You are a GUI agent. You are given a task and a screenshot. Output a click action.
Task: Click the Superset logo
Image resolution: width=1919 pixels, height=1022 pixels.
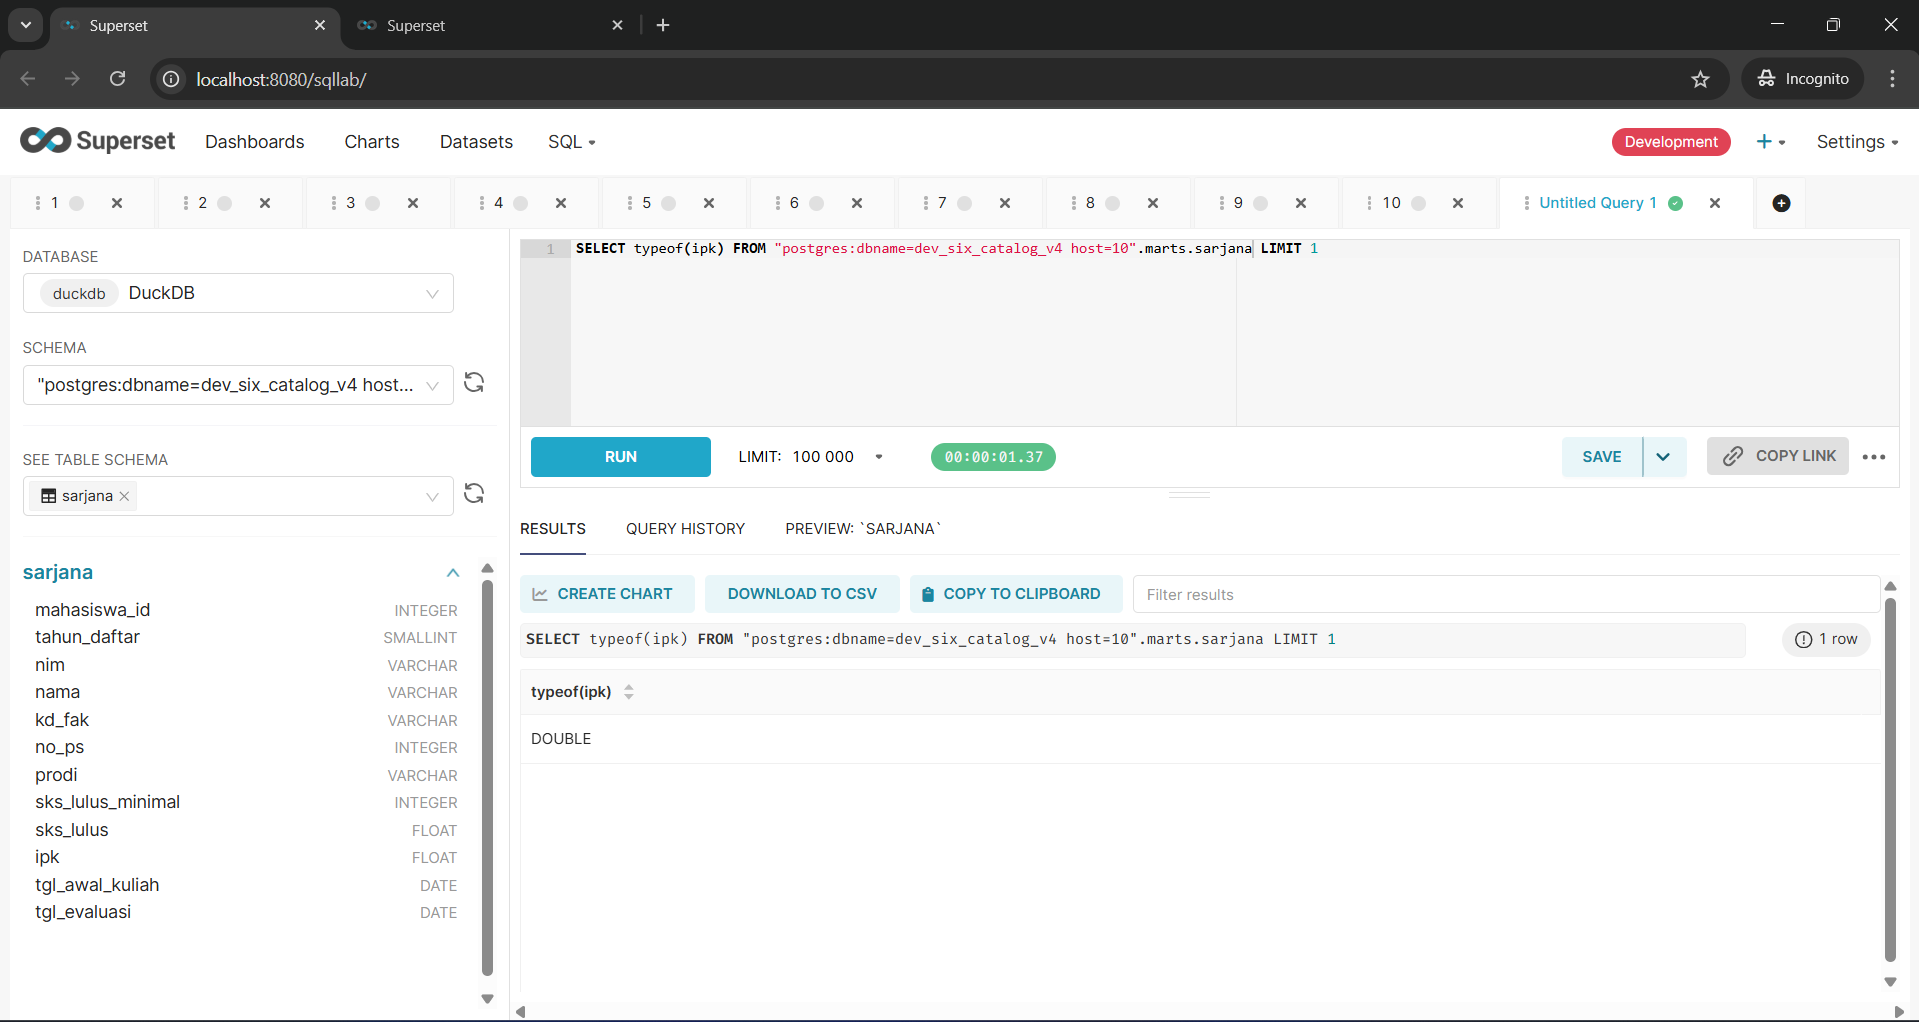(x=98, y=141)
